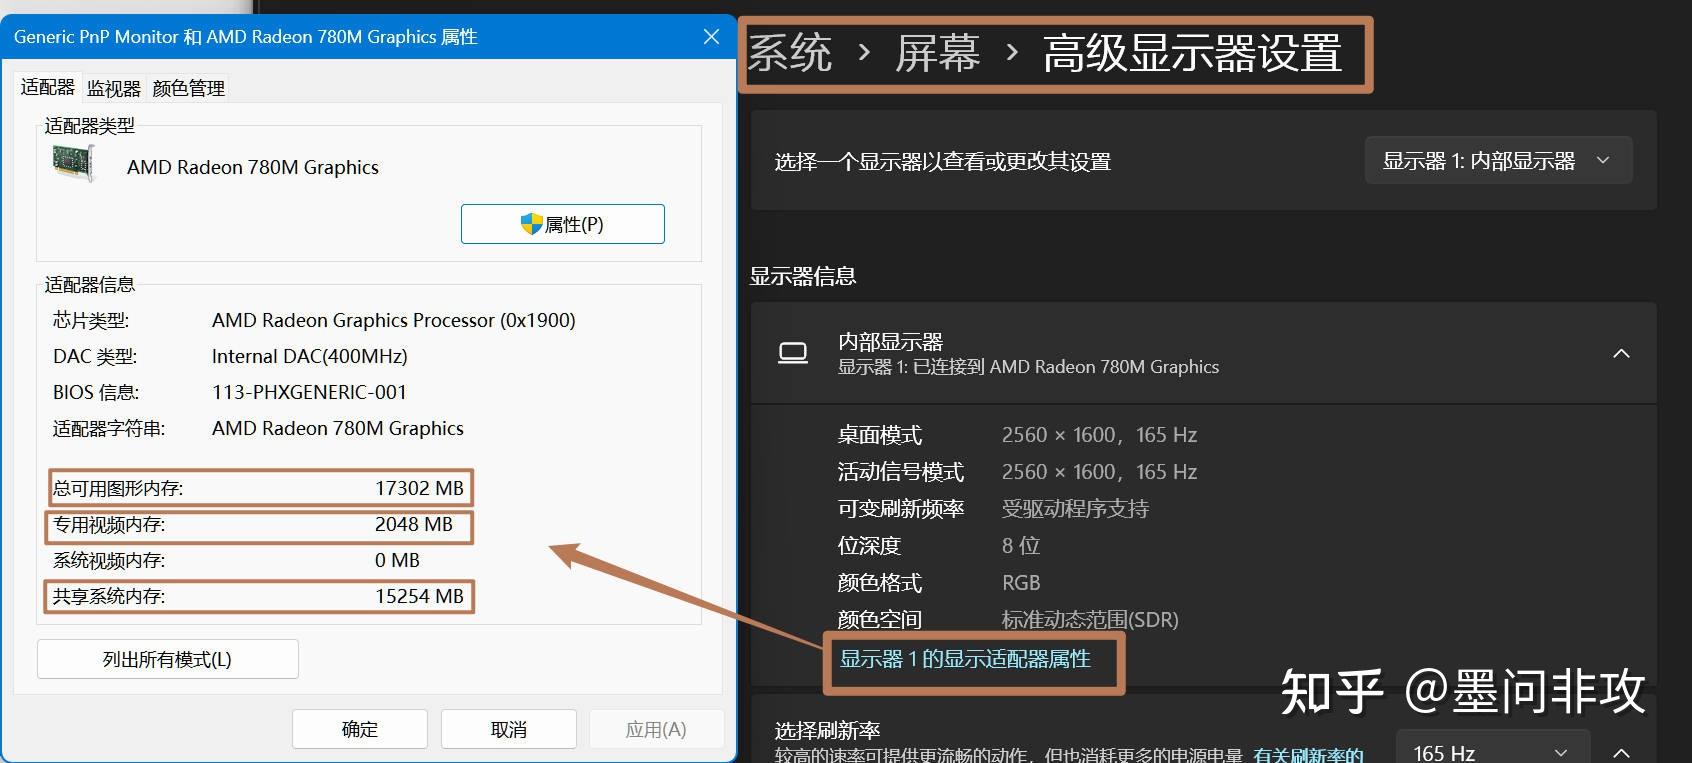Click the adapter card icon beside AMD Radeon 780M Graphics
The width and height of the screenshot is (1692, 763).
point(73,162)
